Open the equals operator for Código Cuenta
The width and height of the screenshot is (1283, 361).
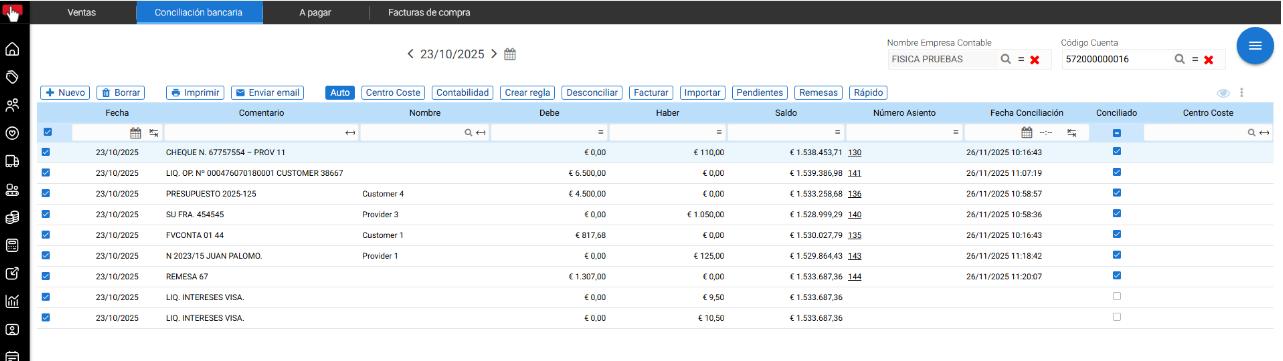[1194, 60]
